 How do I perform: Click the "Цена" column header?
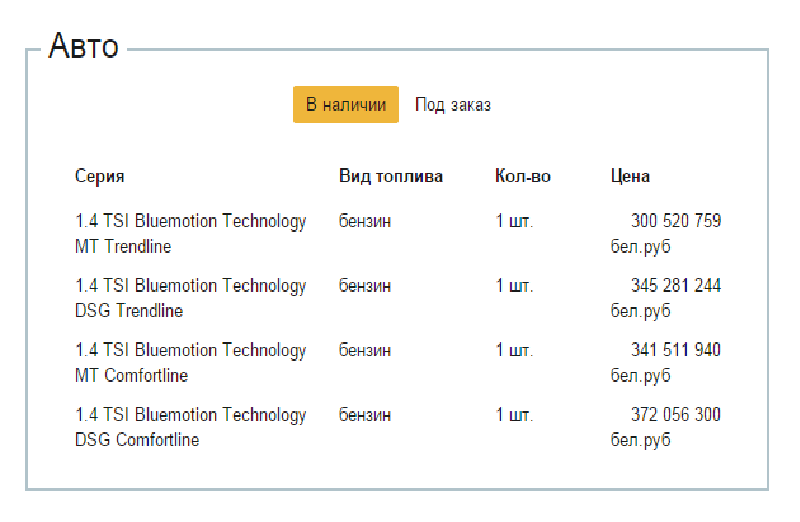click(x=630, y=177)
